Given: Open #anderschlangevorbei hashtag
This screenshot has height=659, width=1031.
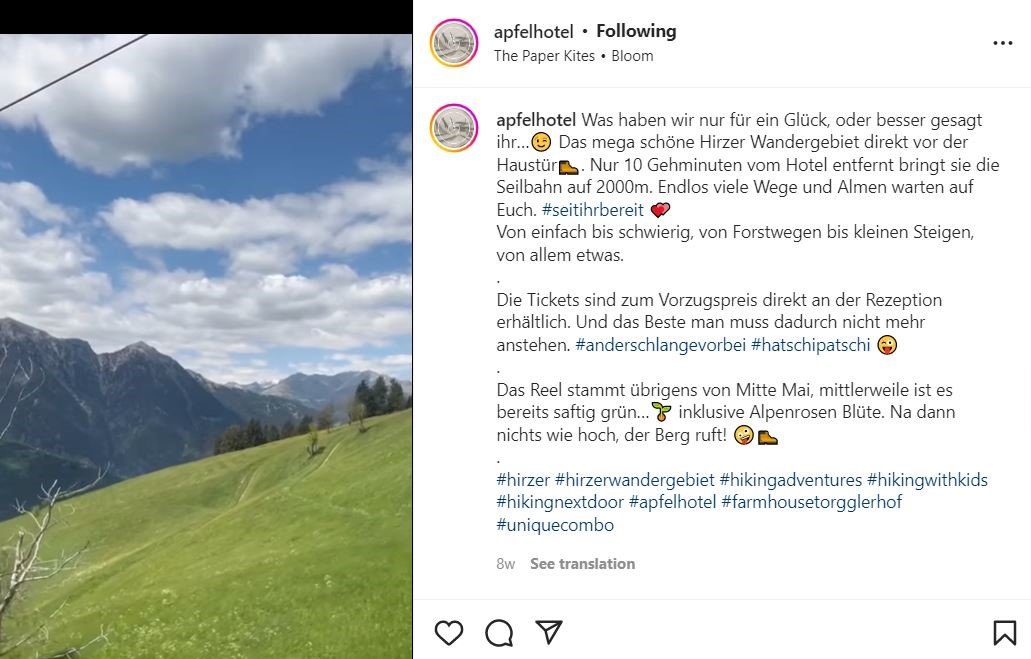Looking at the screenshot, I should click(660, 345).
